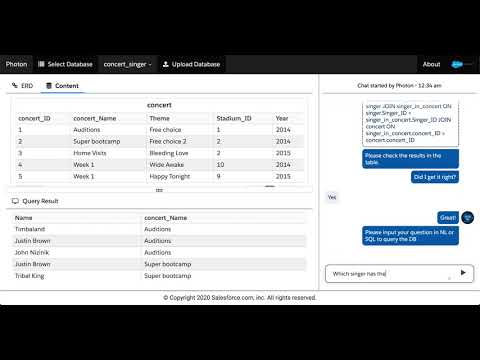Click the 'Great!' chat bubble
The image size is (480, 360).
pos(448,218)
